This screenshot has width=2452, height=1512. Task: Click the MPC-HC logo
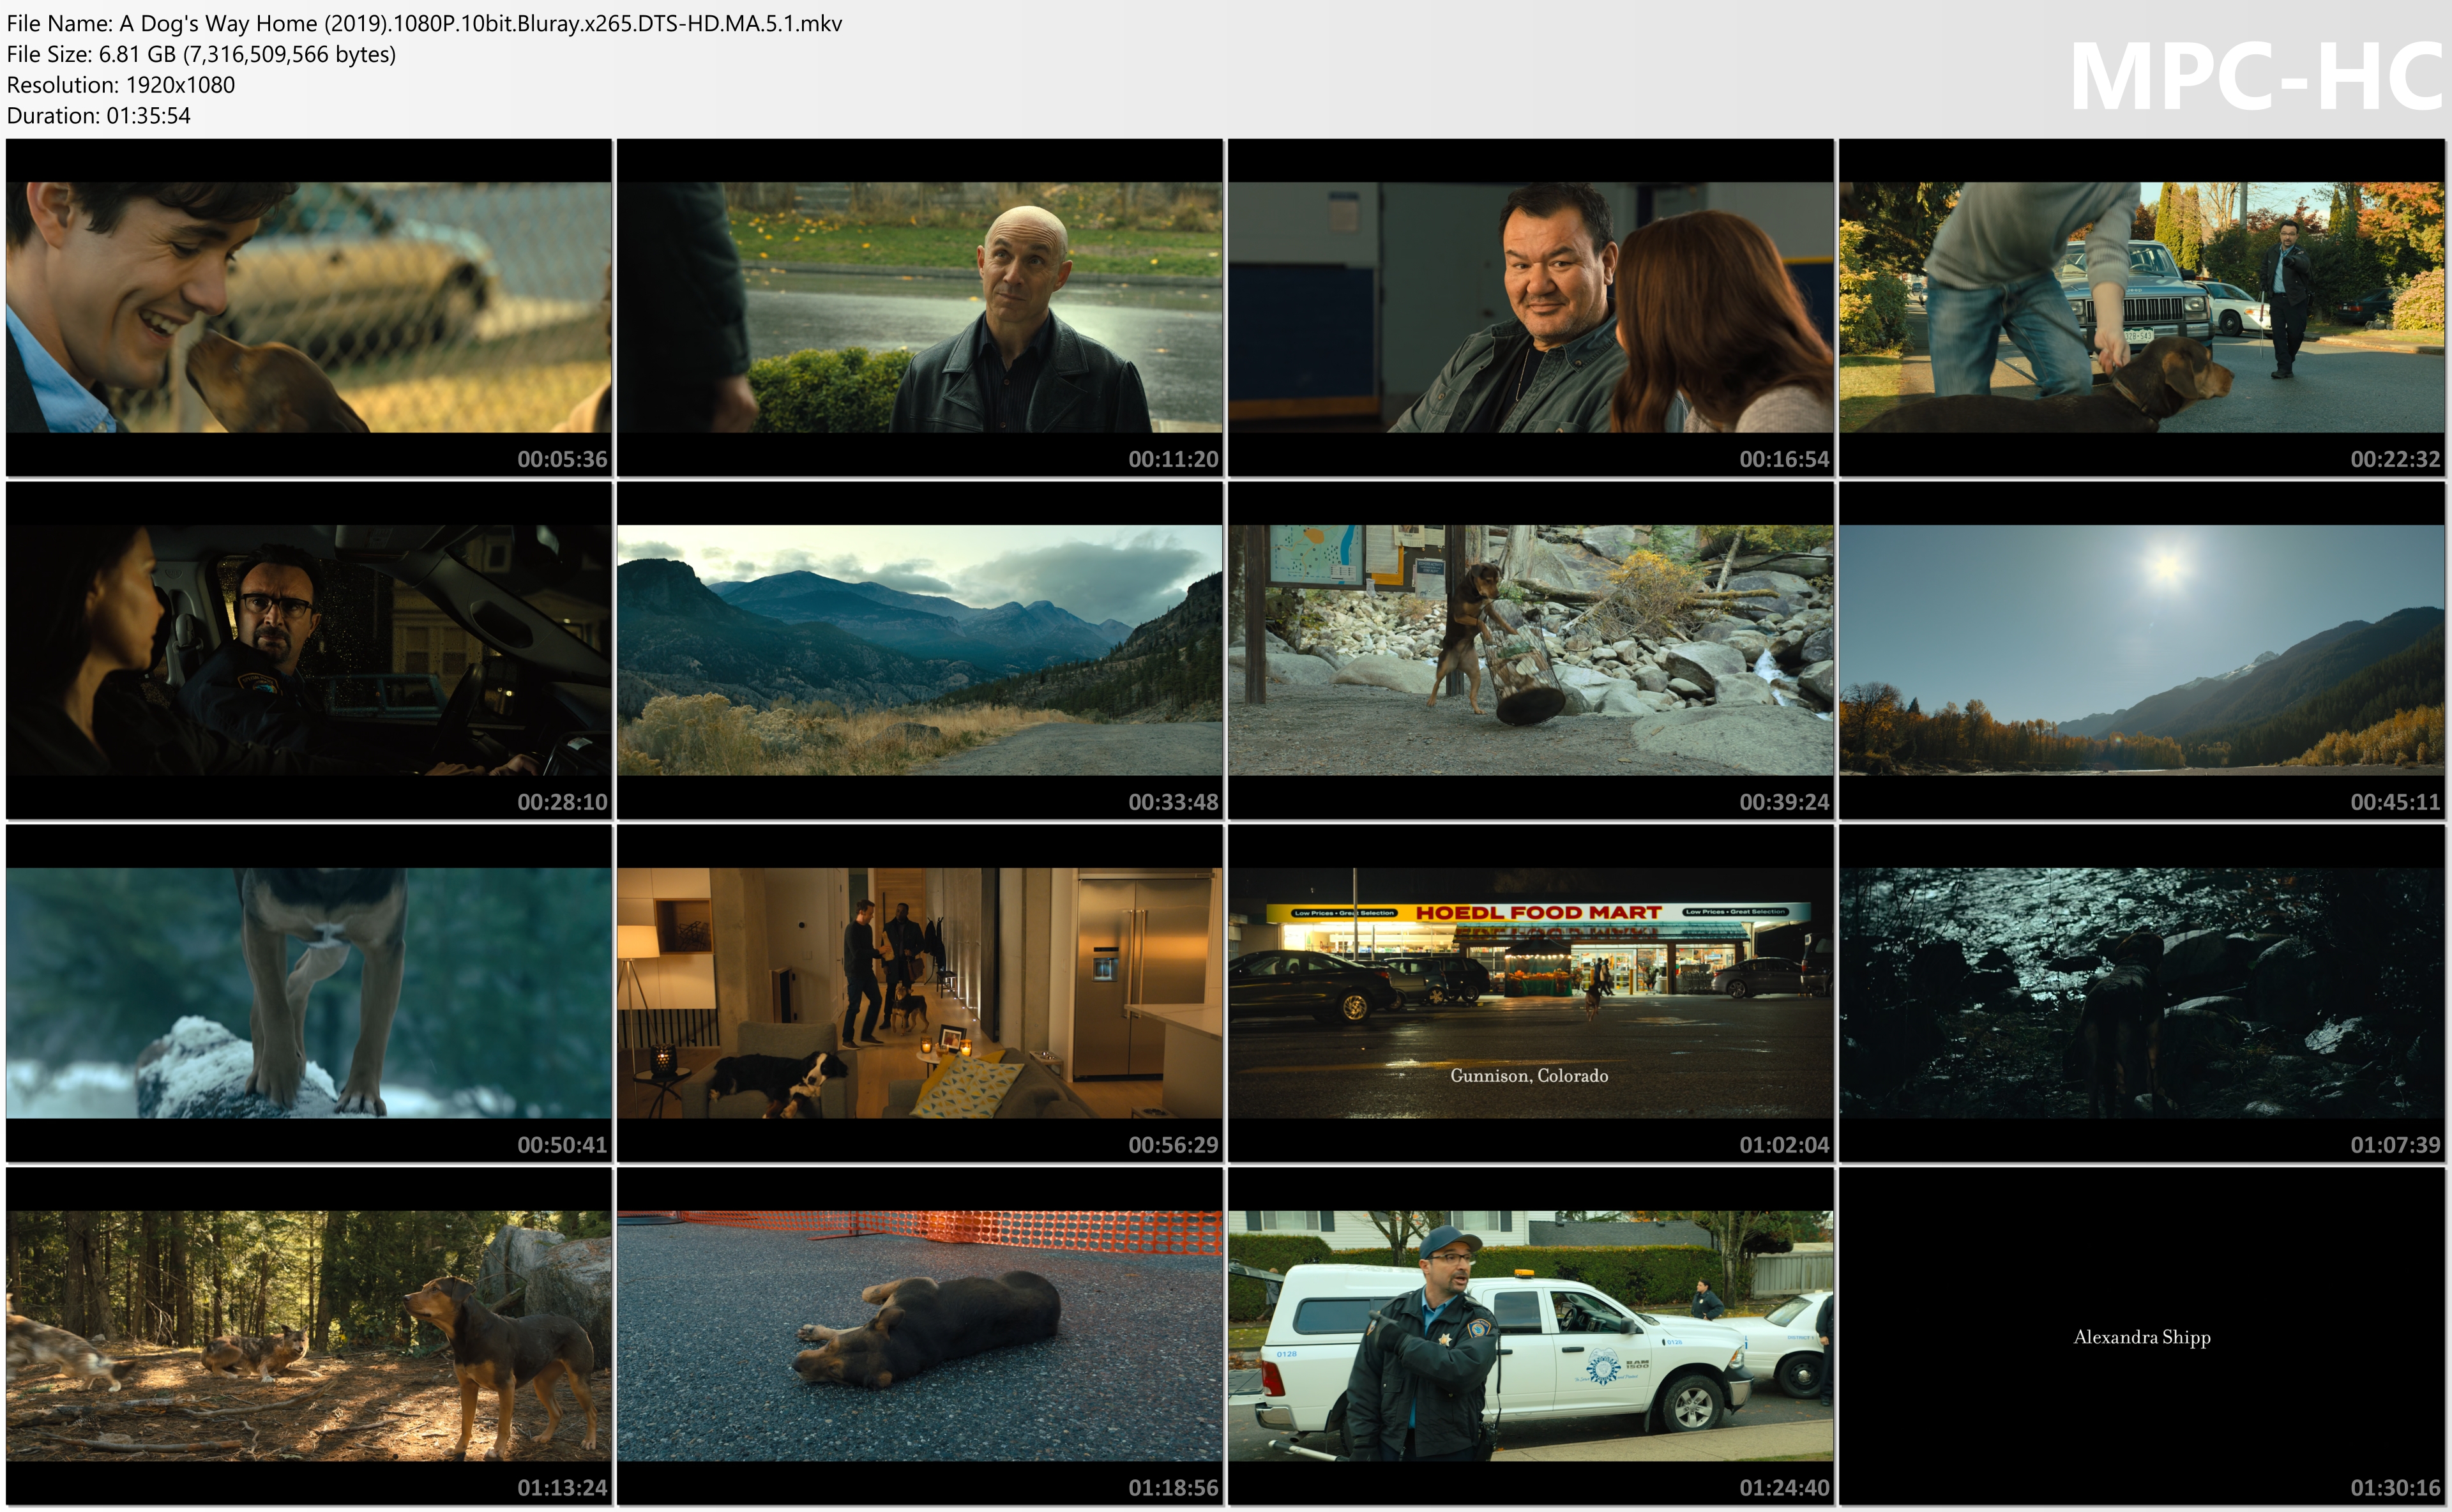pos(2255,78)
